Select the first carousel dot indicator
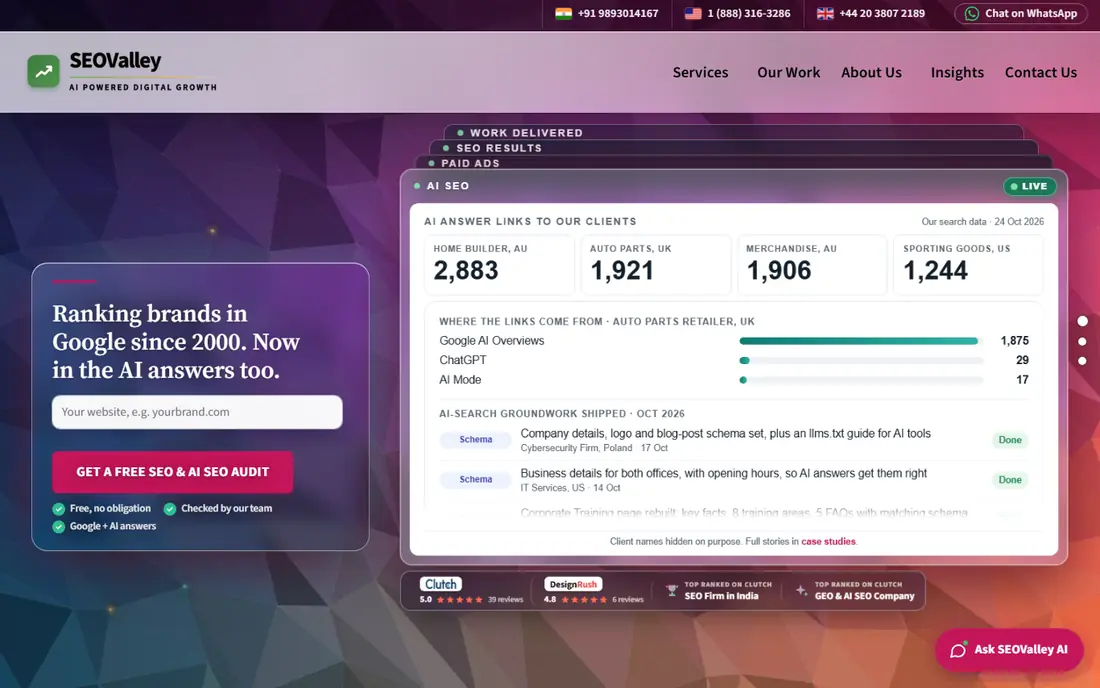Image resolution: width=1100 pixels, height=688 pixels. [1082, 321]
